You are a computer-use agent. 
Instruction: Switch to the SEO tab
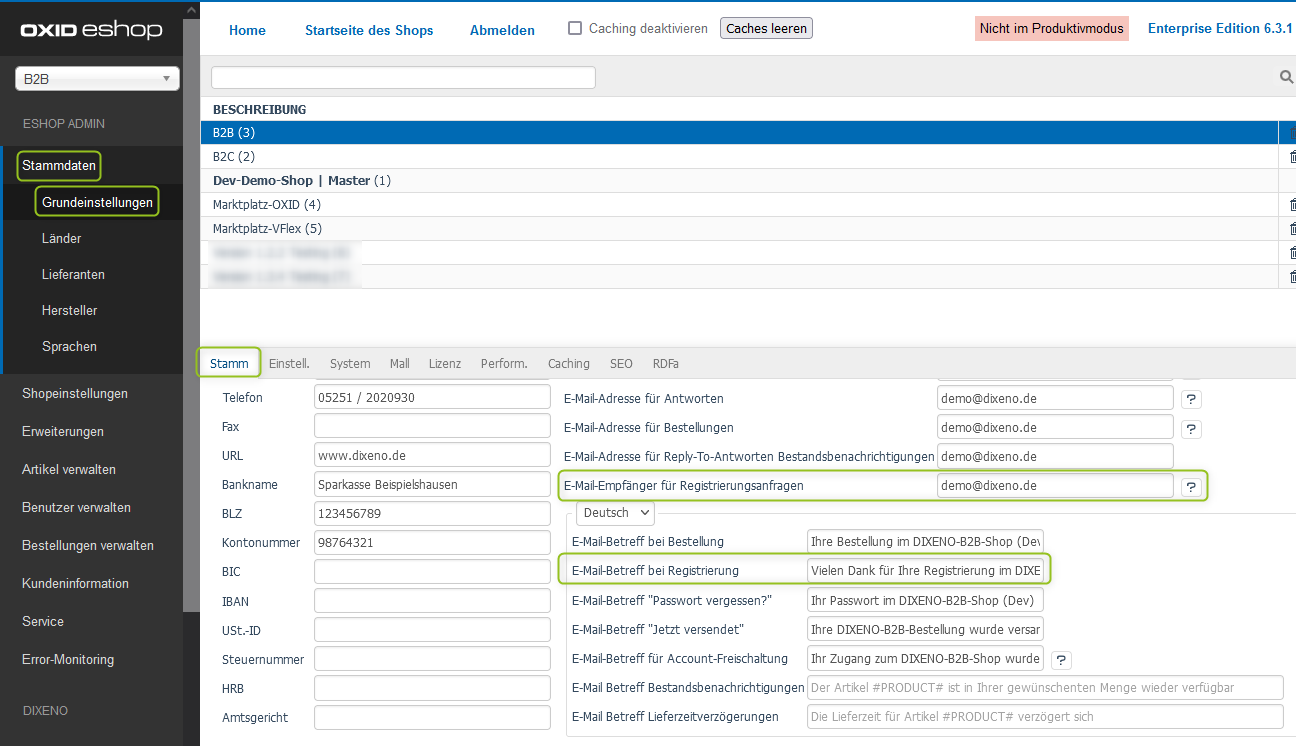pyautogui.click(x=621, y=363)
